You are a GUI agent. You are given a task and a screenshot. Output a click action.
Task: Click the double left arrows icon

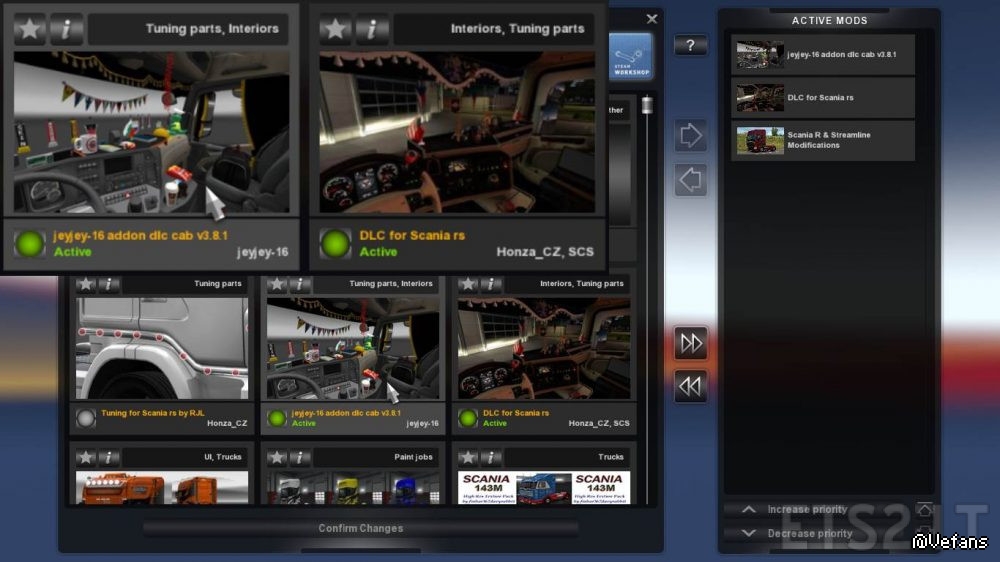(691, 386)
